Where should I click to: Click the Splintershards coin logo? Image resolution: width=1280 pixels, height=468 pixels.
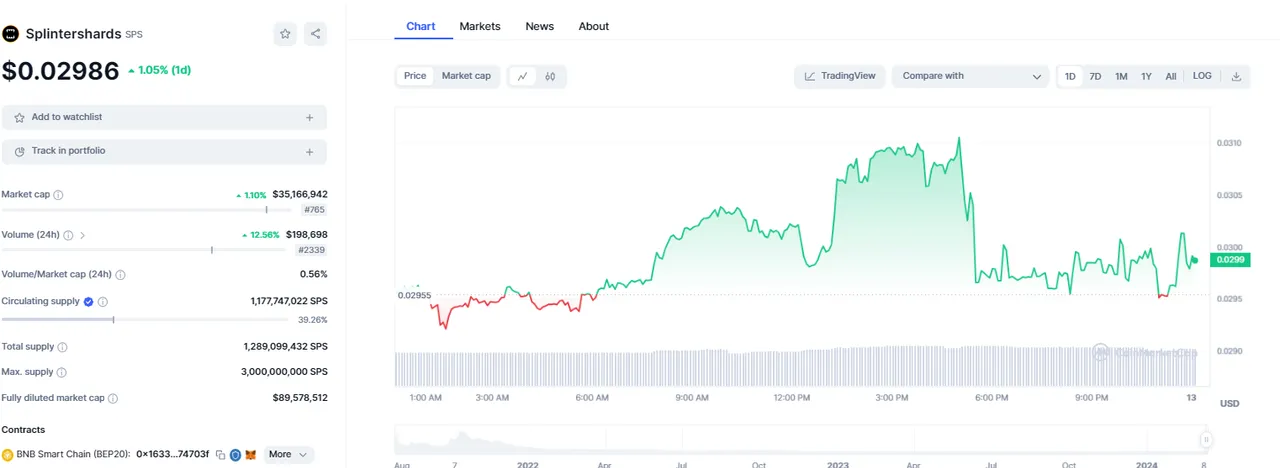coord(11,33)
